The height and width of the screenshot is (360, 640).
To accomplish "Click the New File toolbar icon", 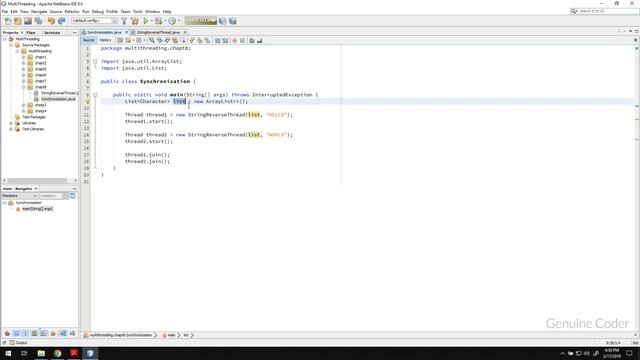I will [x=8, y=21].
